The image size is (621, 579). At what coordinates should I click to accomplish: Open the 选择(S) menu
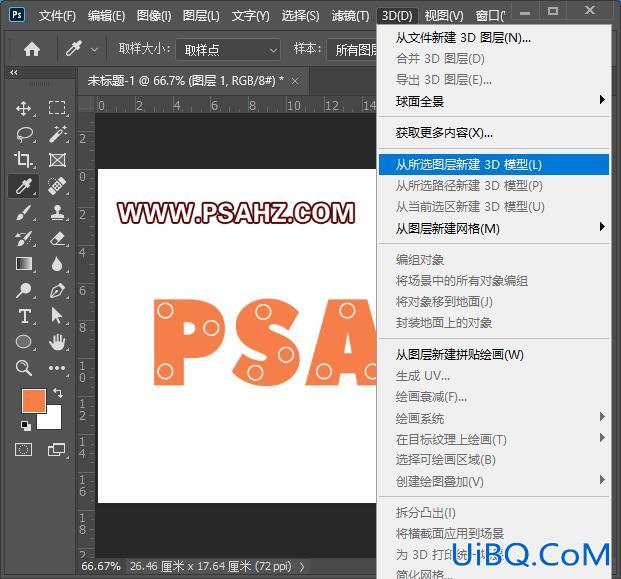point(300,16)
